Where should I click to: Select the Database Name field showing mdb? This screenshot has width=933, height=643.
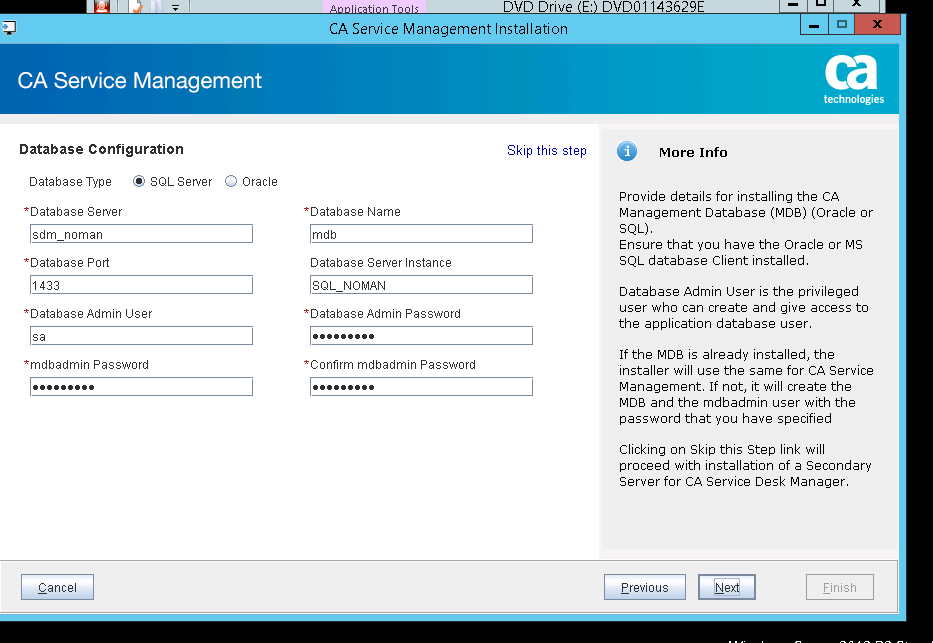(420, 233)
